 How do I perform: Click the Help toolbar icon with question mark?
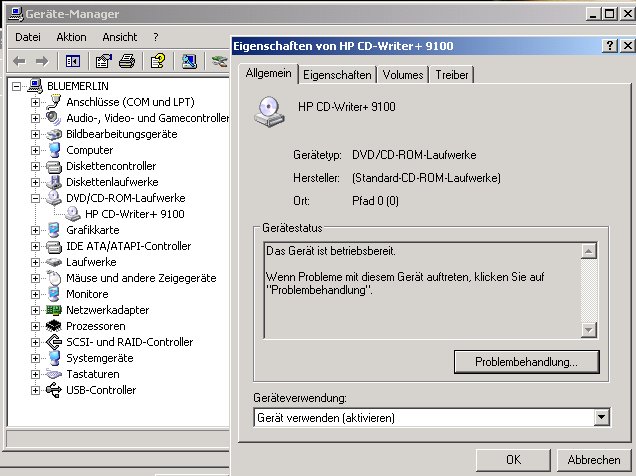[158, 62]
